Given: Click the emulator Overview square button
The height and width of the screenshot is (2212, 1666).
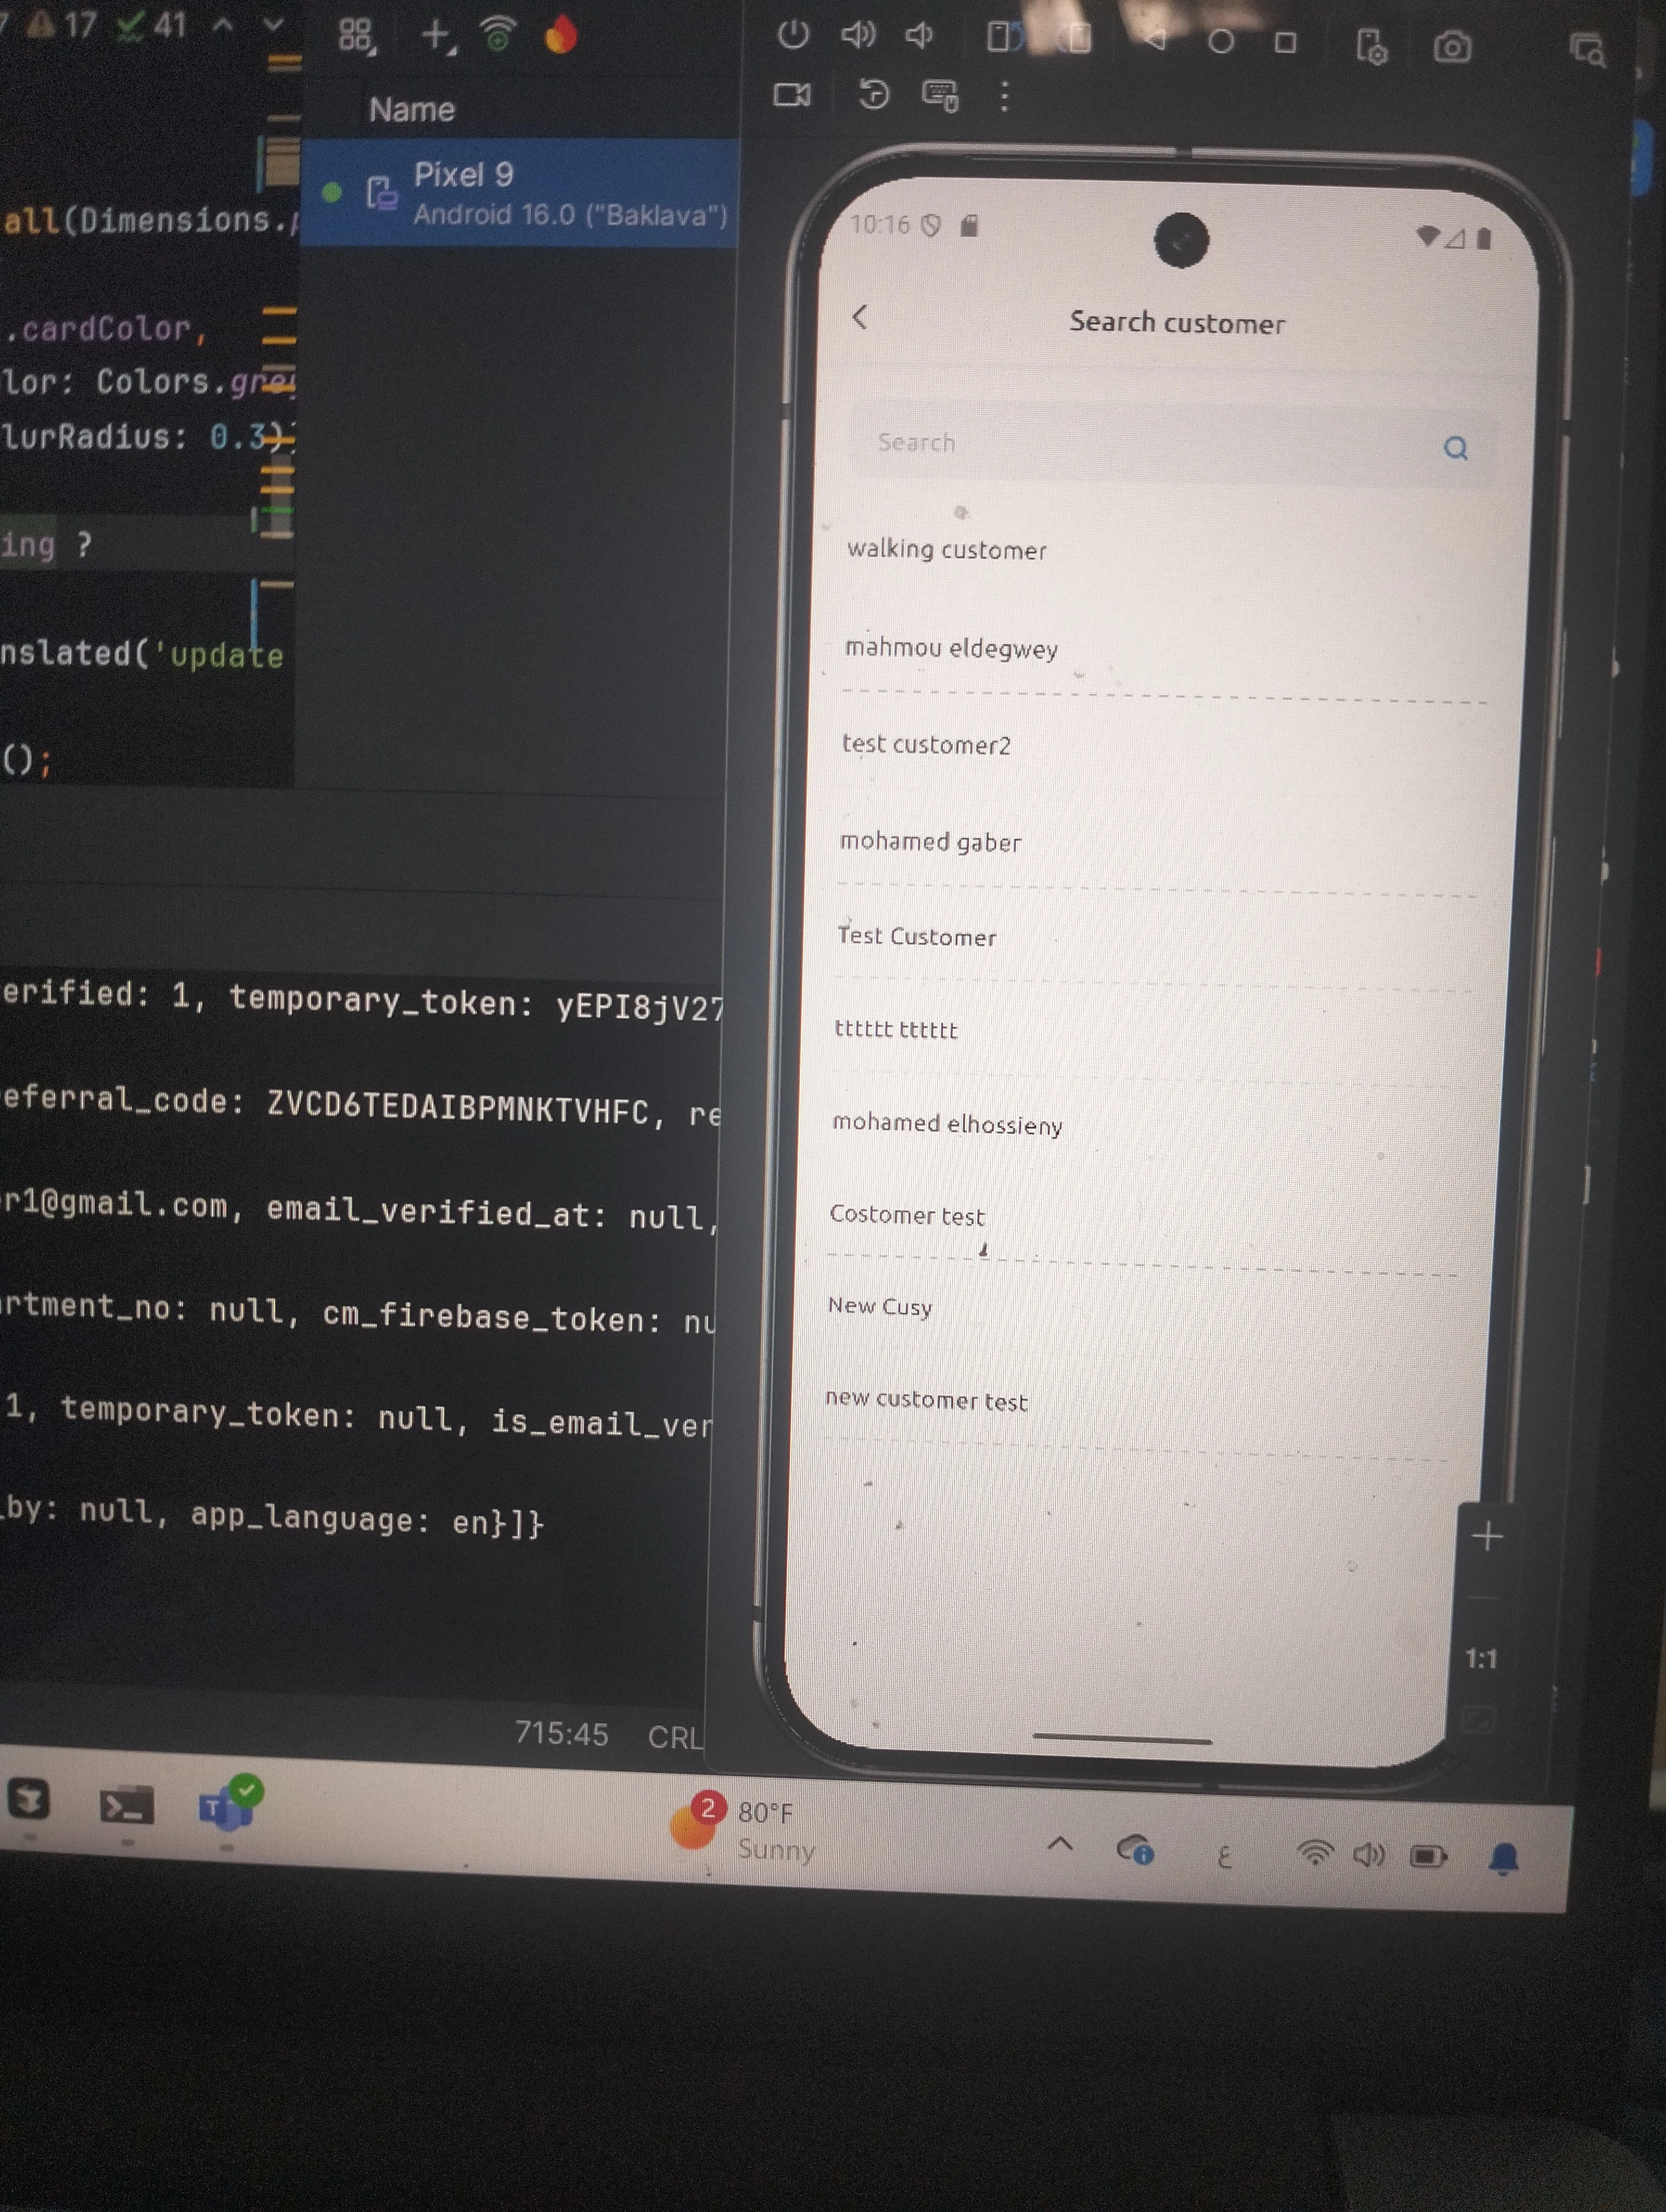Looking at the screenshot, I should click(1286, 42).
